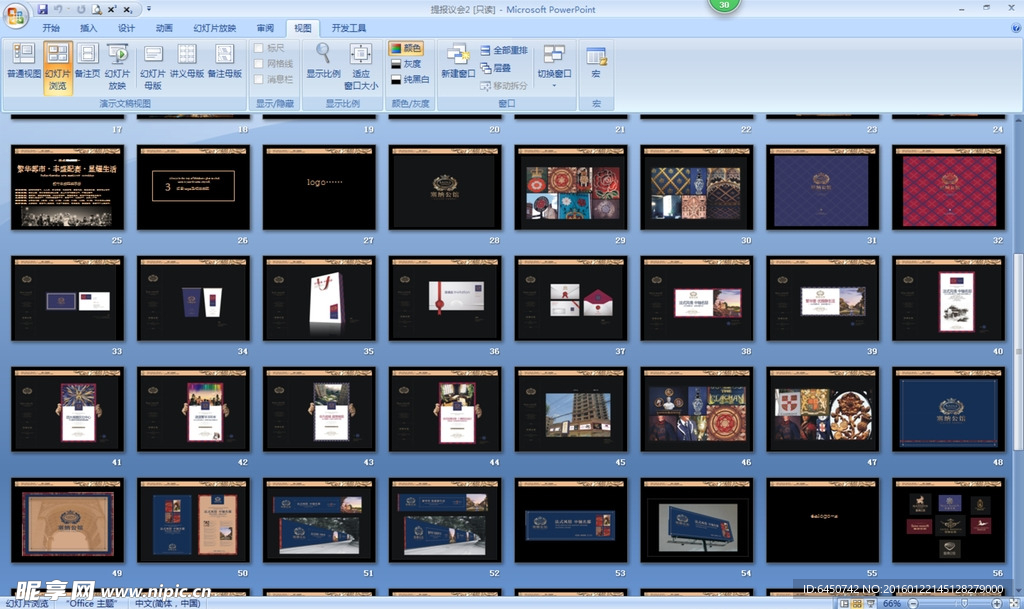This screenshot has height=609, width=1024.
Task: Open the Design (设计) tab
Action: click(126, 28)
